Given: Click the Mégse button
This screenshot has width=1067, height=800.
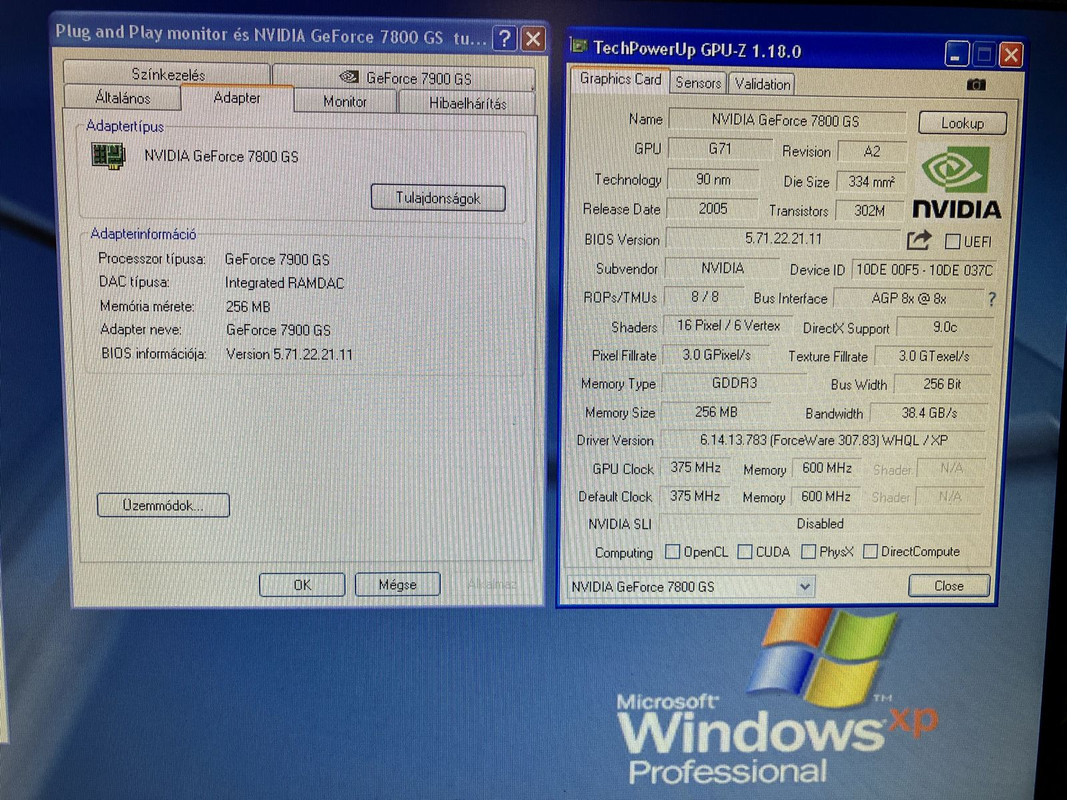Looking at the screenshot, I should (397, 584).
